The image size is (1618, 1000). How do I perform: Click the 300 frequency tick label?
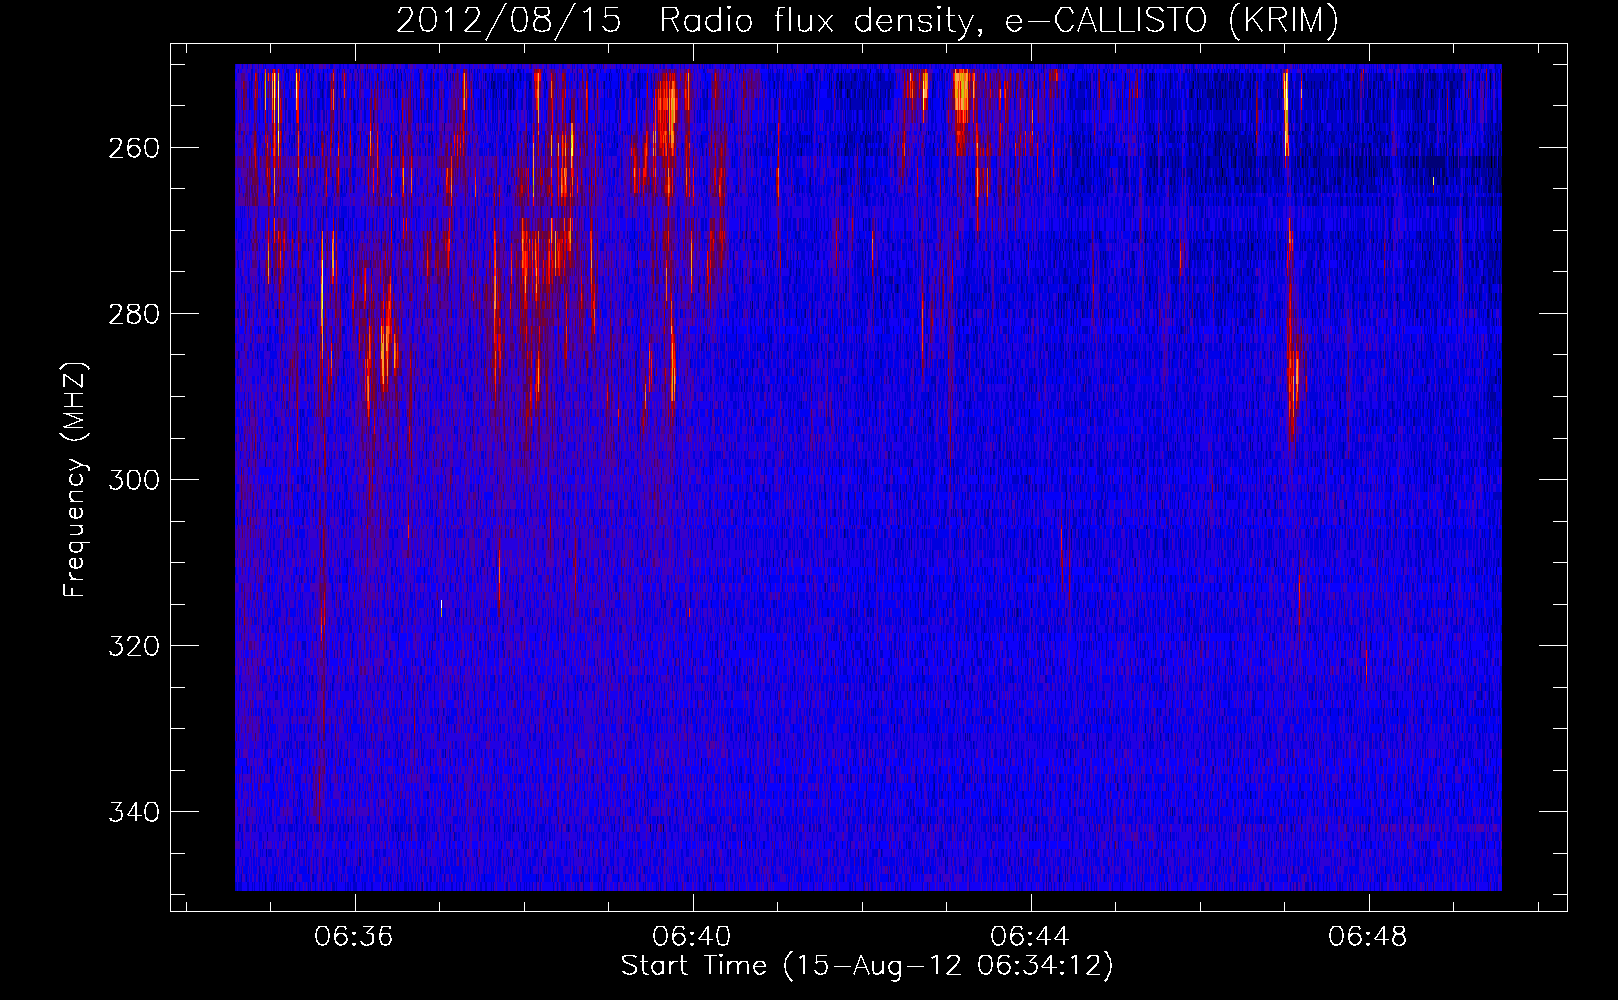pyautogui.click(x=132, y=480)
